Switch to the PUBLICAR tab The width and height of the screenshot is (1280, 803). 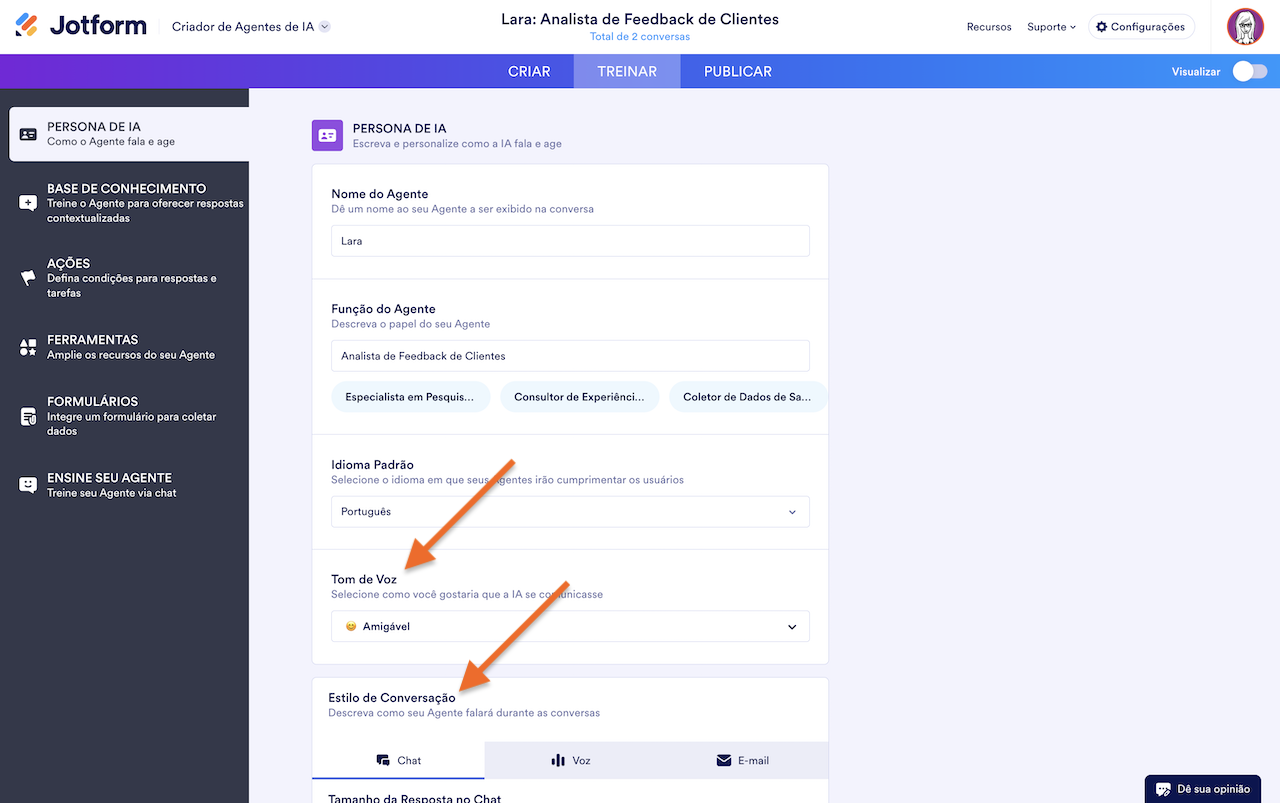tap(737, 71)
